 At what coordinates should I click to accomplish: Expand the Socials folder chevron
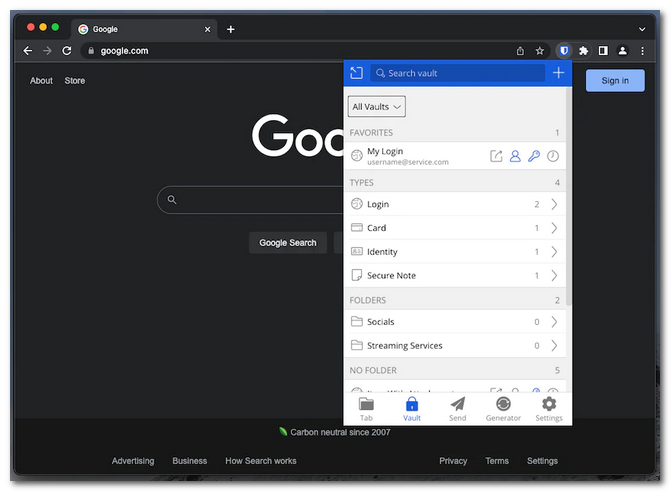[554, 322]
